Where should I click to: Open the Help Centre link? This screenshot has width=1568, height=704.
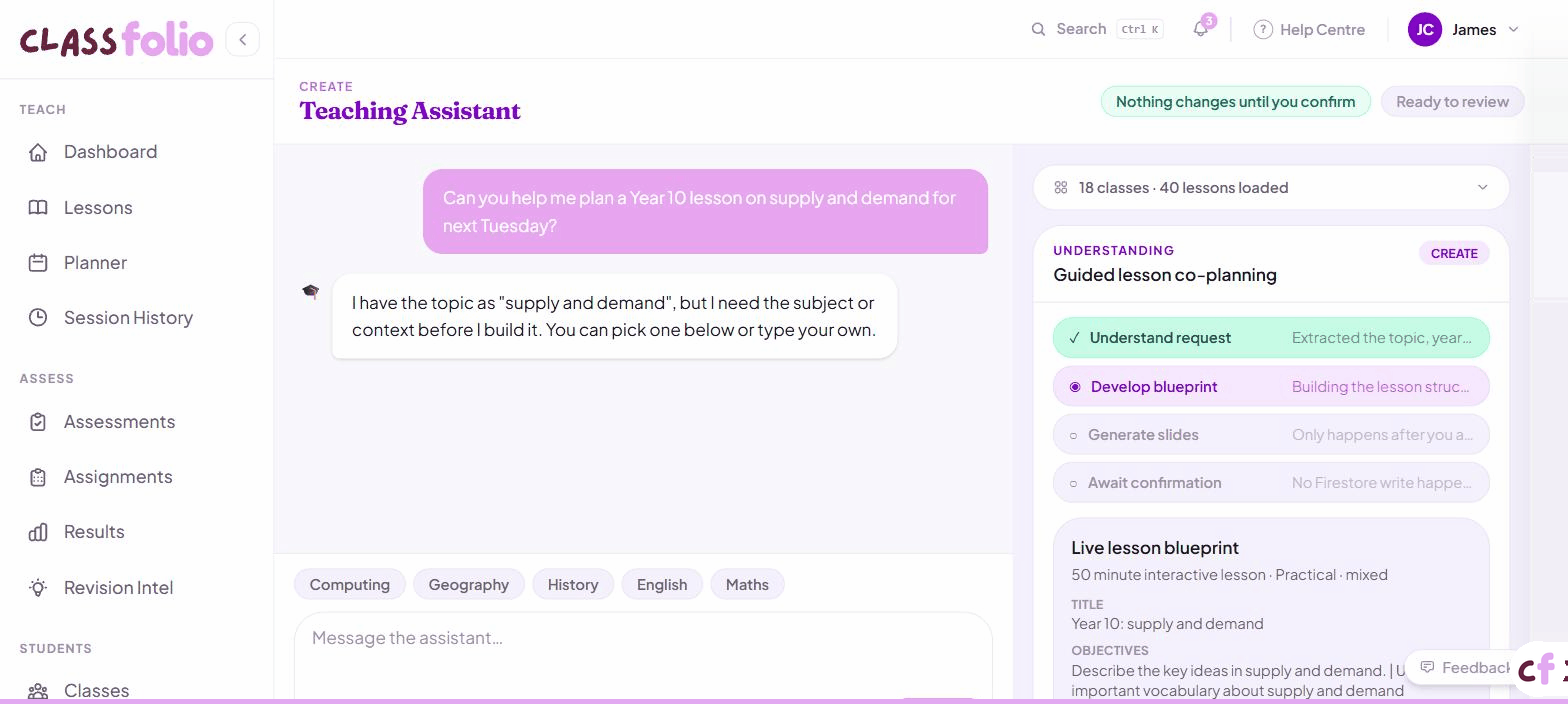pos(1309,30)
